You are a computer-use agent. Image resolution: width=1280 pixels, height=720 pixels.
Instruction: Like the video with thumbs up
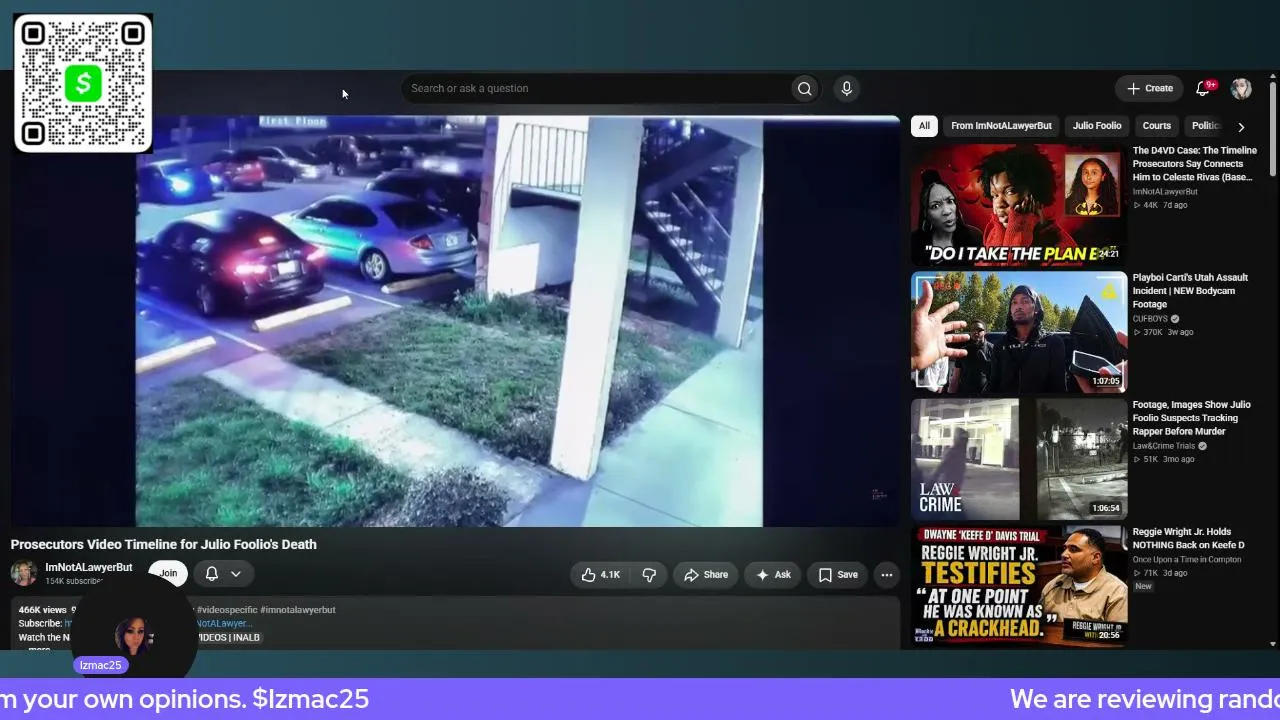(x=600, y=574)
